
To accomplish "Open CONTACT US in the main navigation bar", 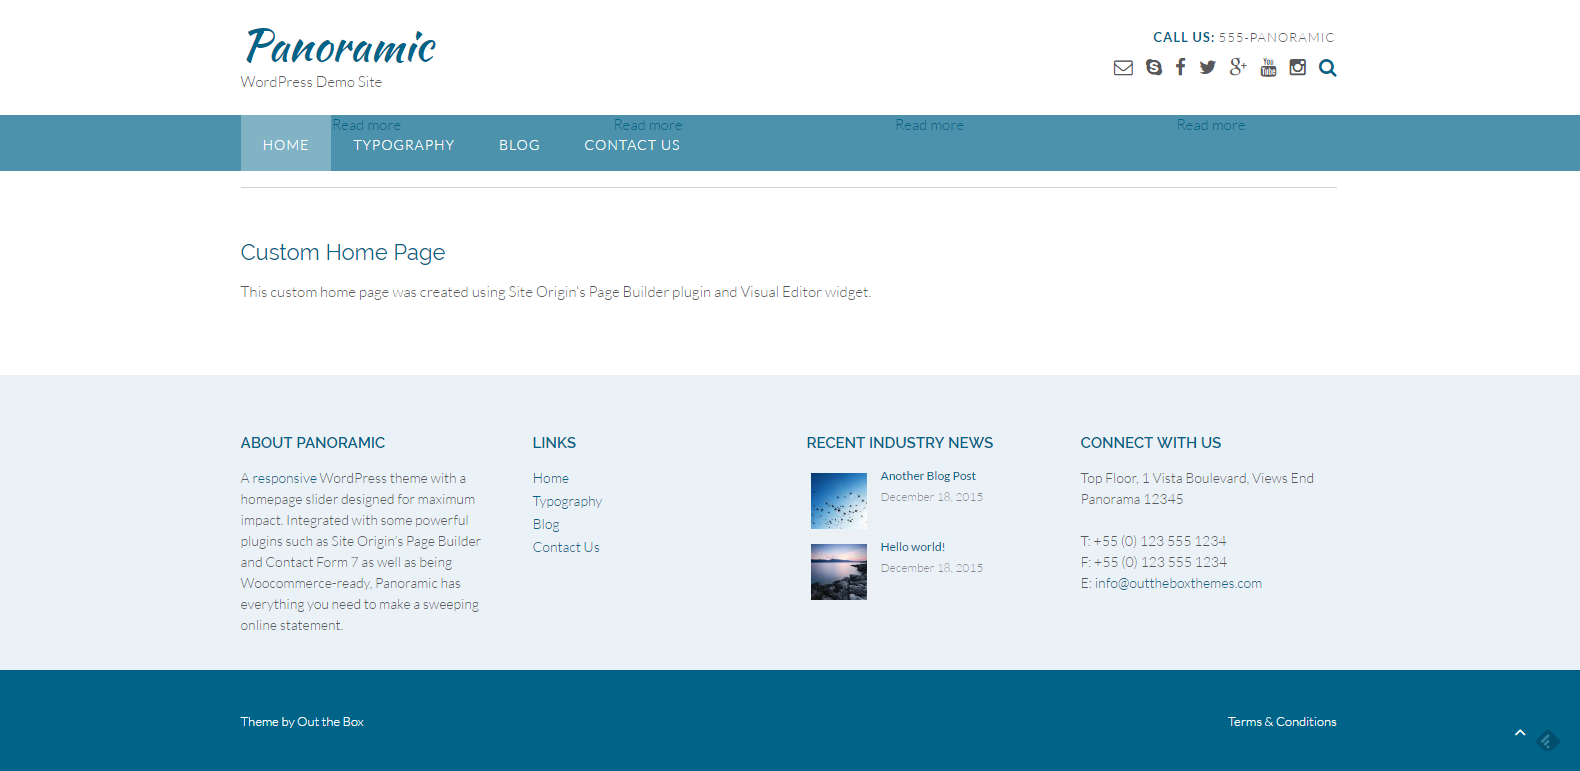I will coord(632,145).
